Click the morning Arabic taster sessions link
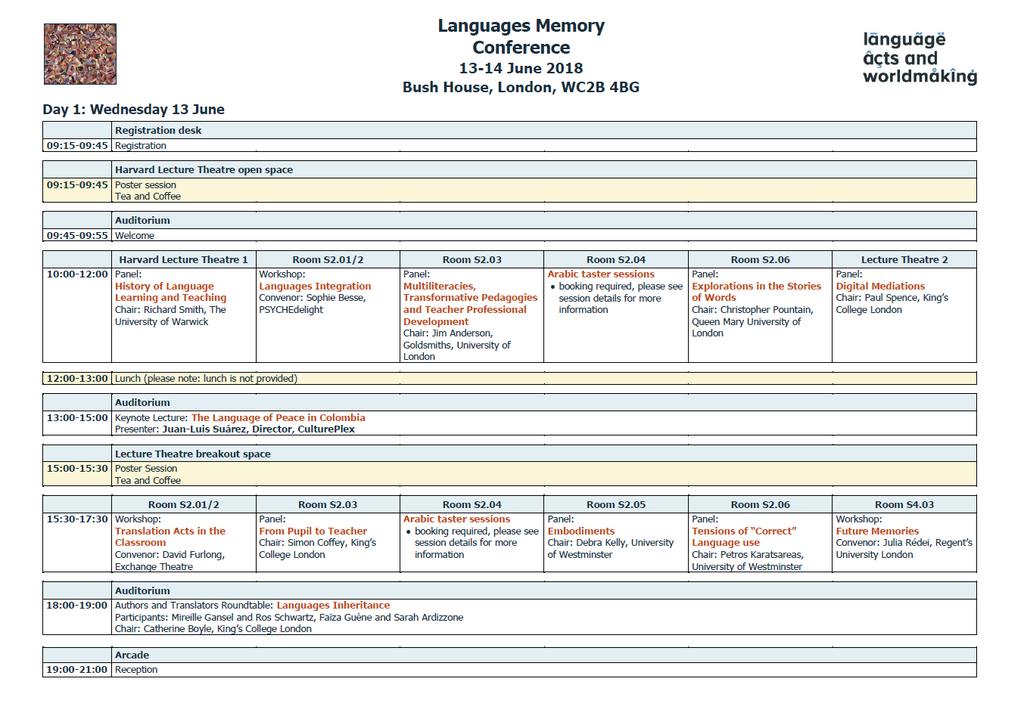The width and height of the screenshot is (1024, 722). pos(601,274)
